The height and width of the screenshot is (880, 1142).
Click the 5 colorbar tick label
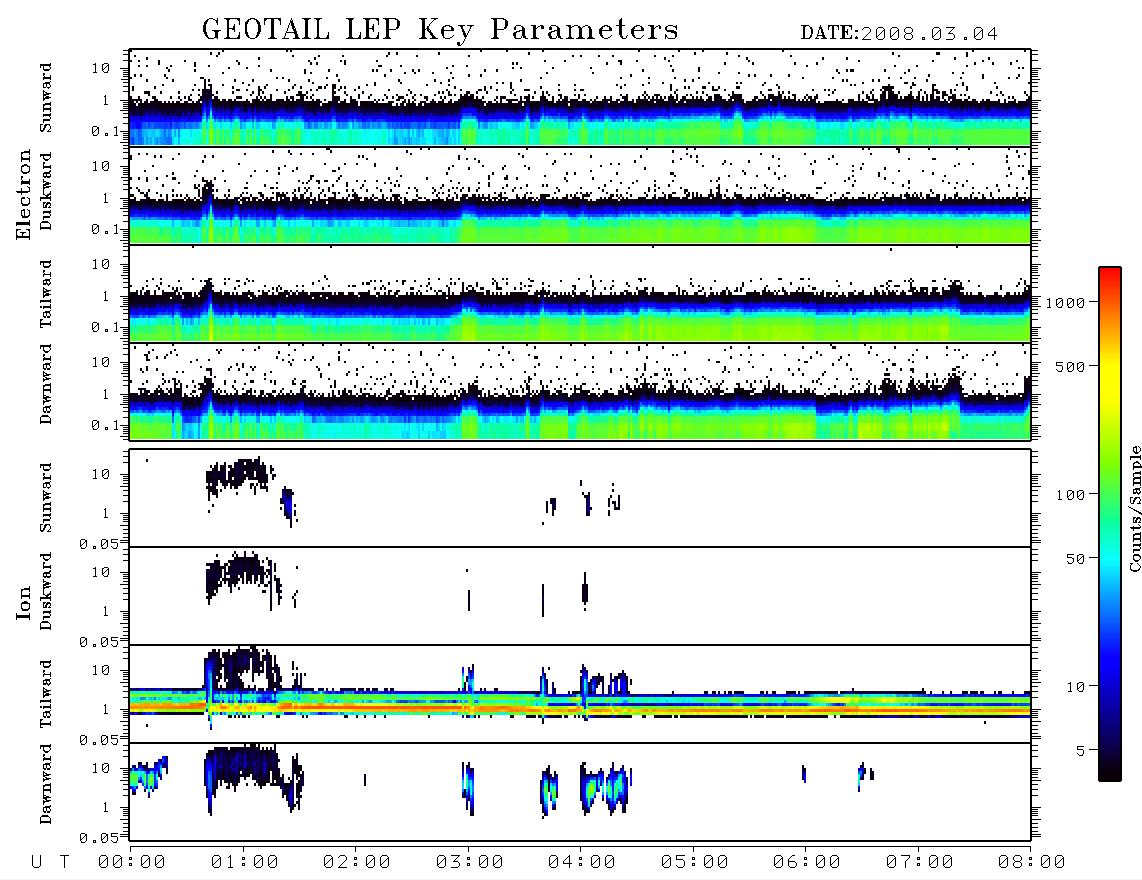1080,750
